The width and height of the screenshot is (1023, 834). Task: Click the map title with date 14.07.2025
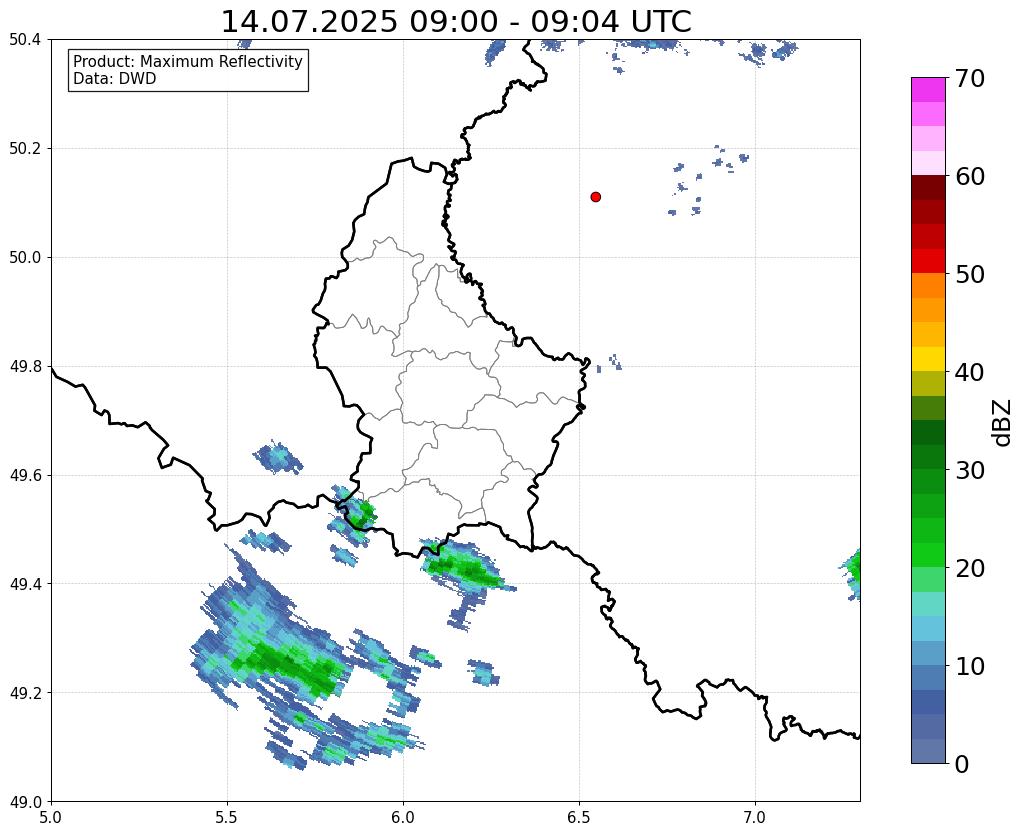pyautogui.click(x=456, y=22)
